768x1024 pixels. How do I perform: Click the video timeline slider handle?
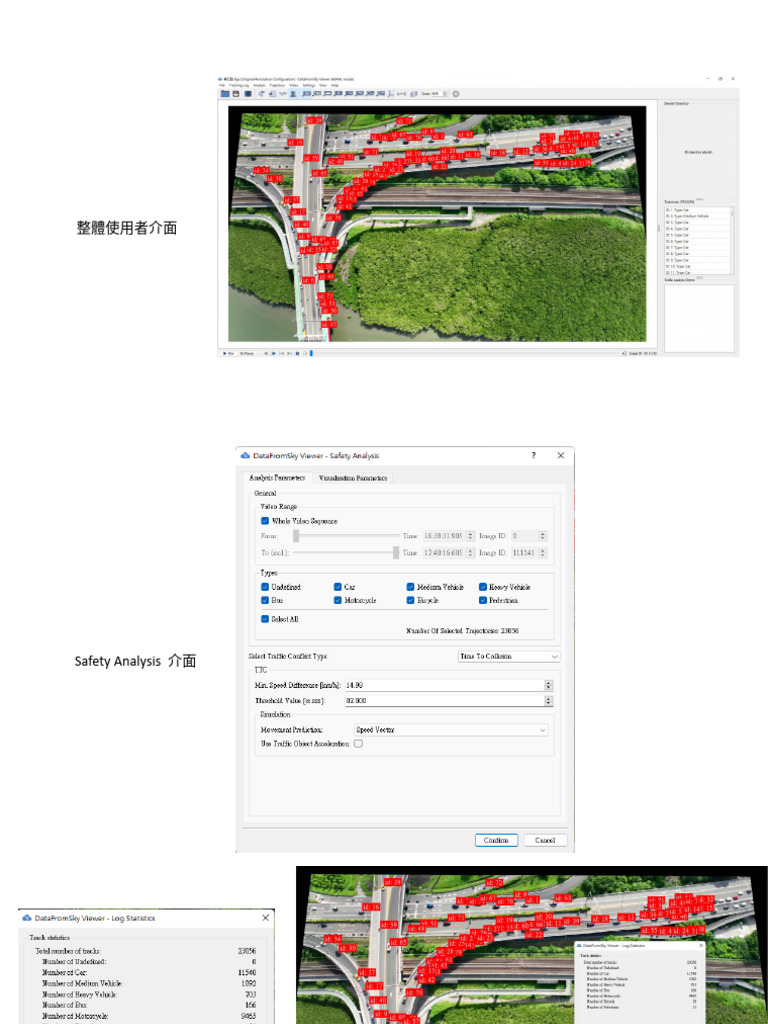click(x=312, y=353)
